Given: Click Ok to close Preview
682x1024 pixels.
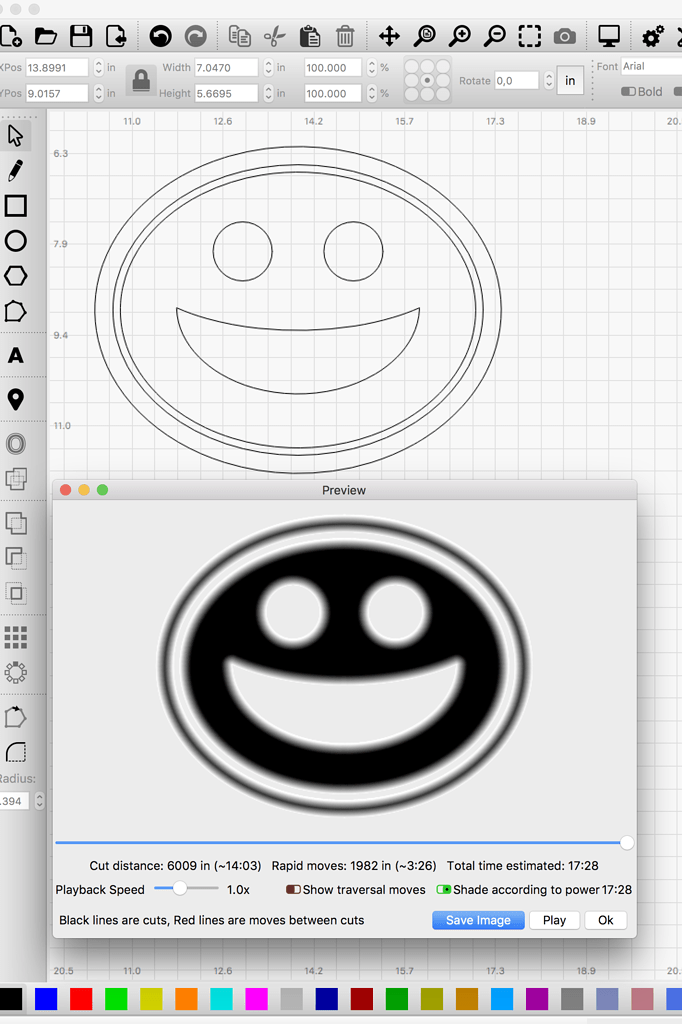Looking at the screenshot, I should click(x=606, y=920).
